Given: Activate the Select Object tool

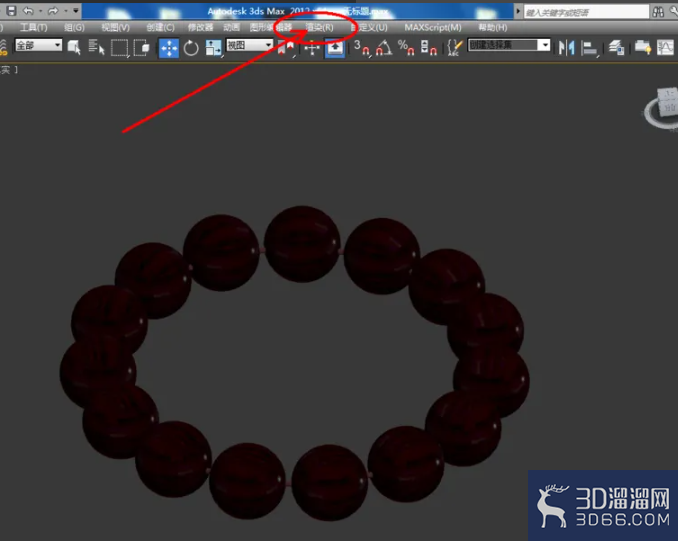Looking at the screenshot, I should (x=74, y=47).
